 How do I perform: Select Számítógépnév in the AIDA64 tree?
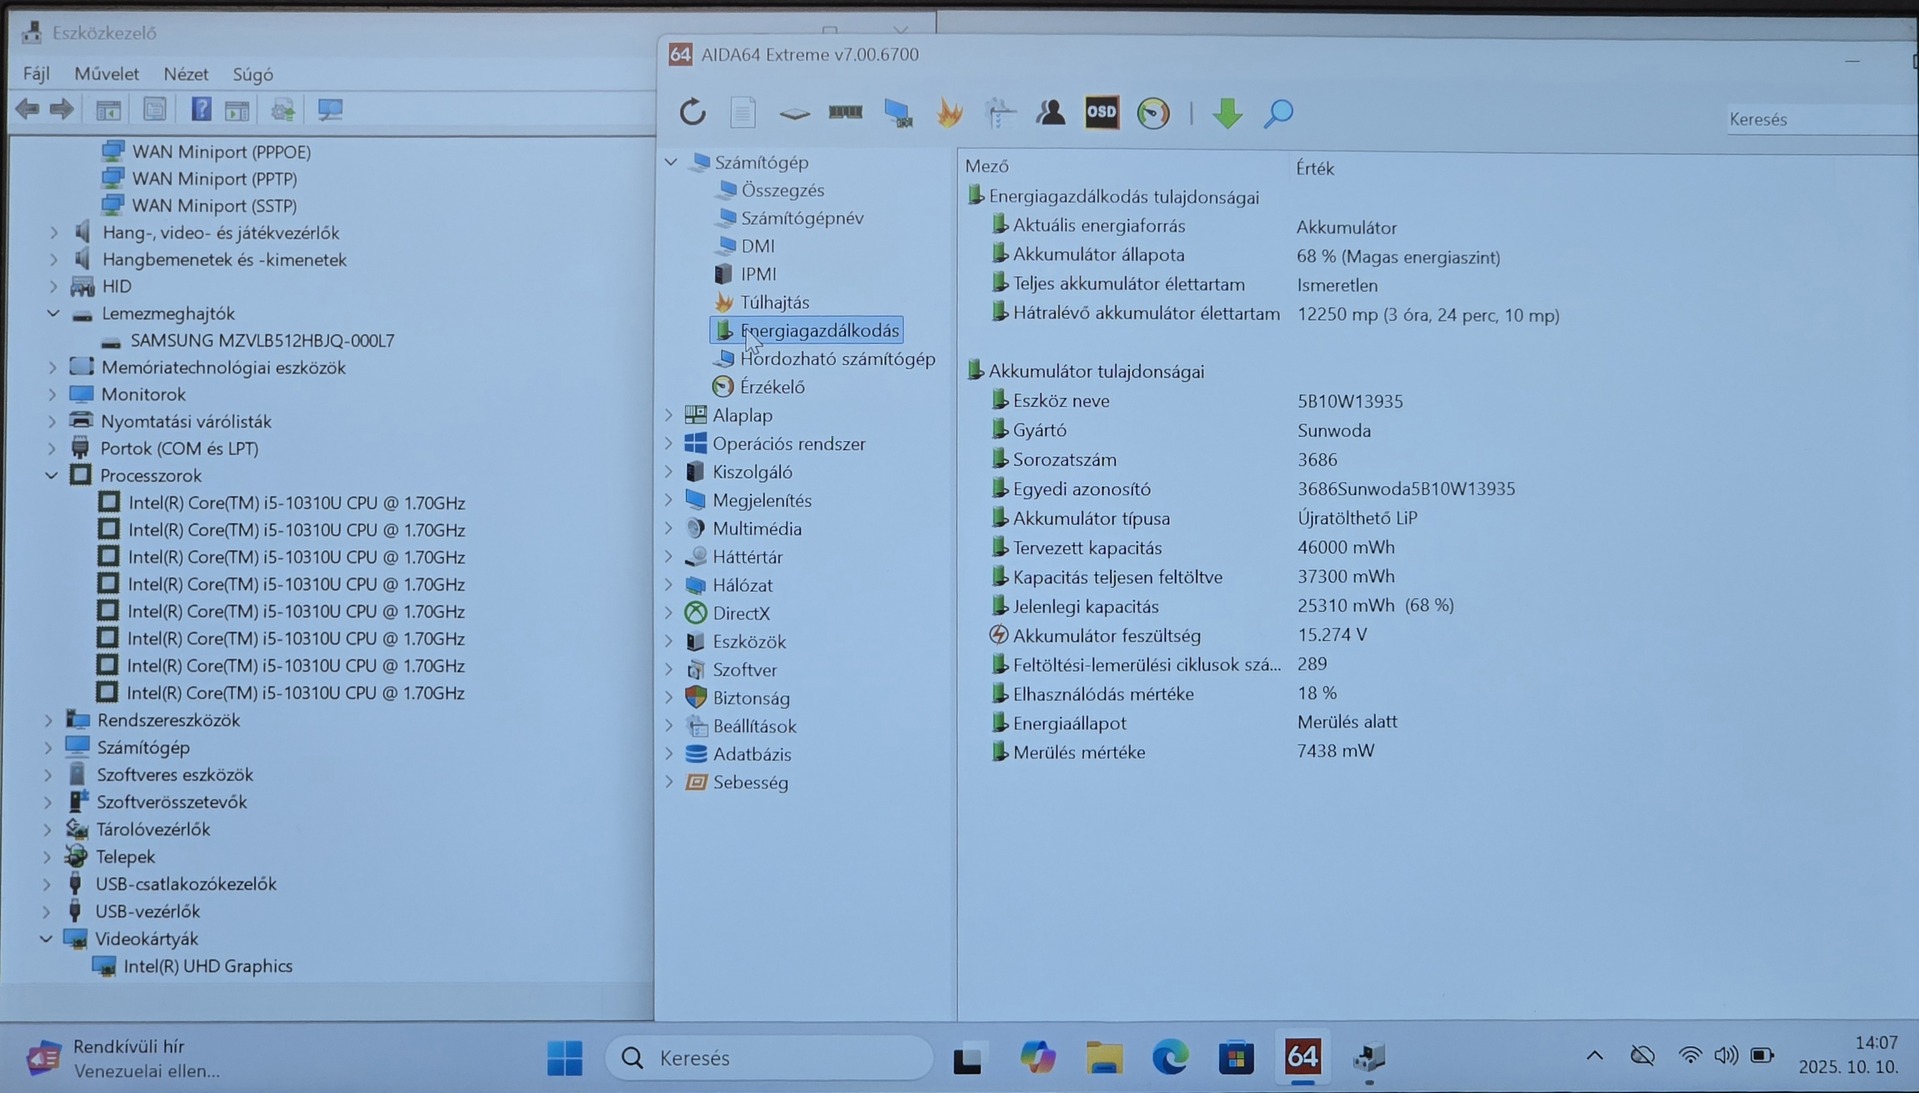[x=802, y=218]
